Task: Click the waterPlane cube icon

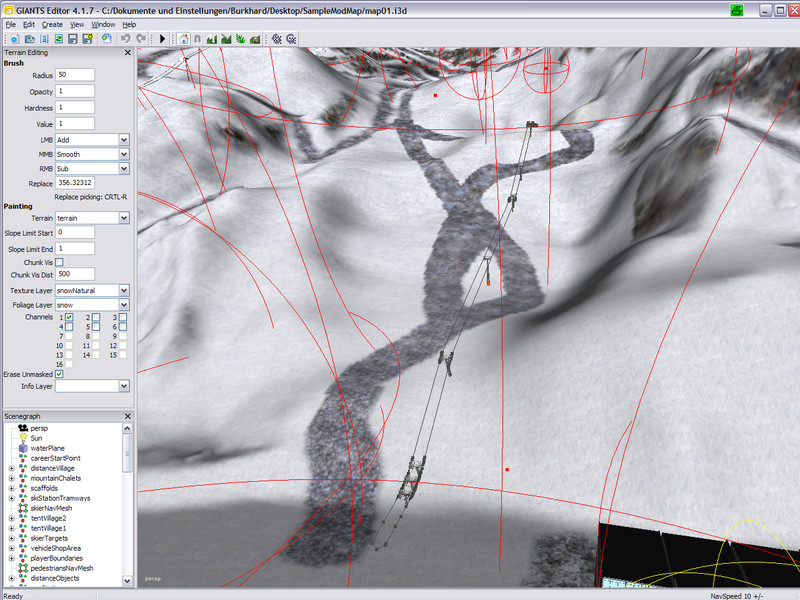Action: pyautogui.click(x=23, y=448)
